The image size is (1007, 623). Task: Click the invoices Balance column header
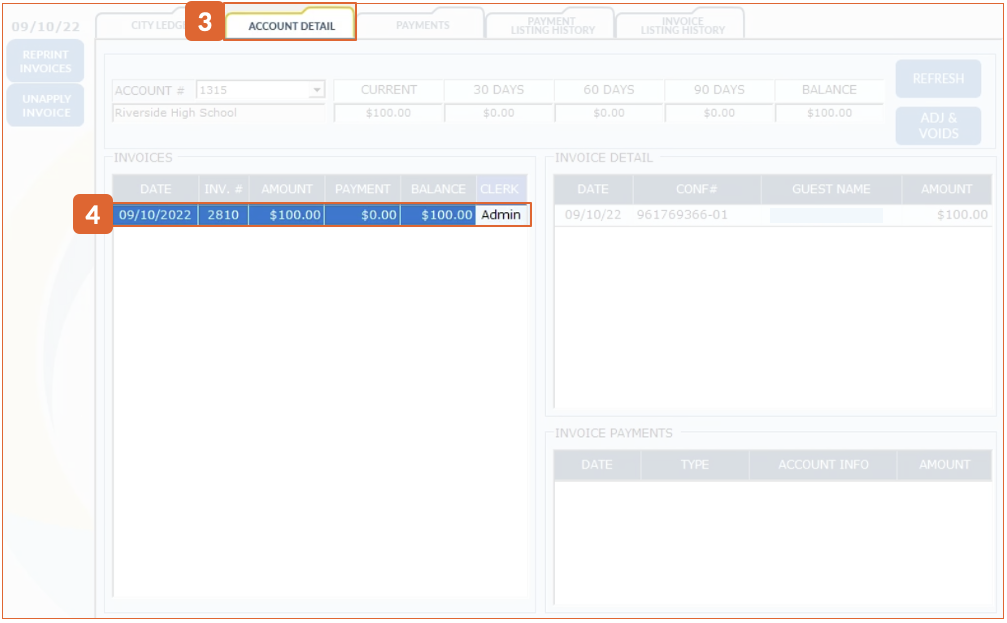[438, 189]
